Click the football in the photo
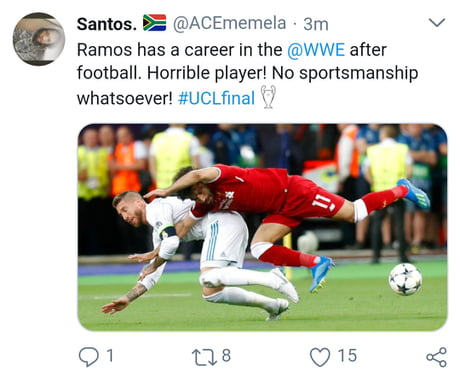The width and height of the screenshot is (460, 377). 405,279
